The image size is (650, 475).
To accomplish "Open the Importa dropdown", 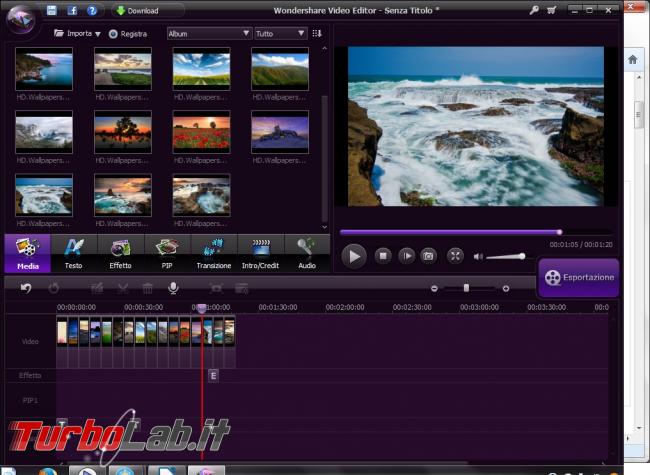I will (x=78, y=34).
